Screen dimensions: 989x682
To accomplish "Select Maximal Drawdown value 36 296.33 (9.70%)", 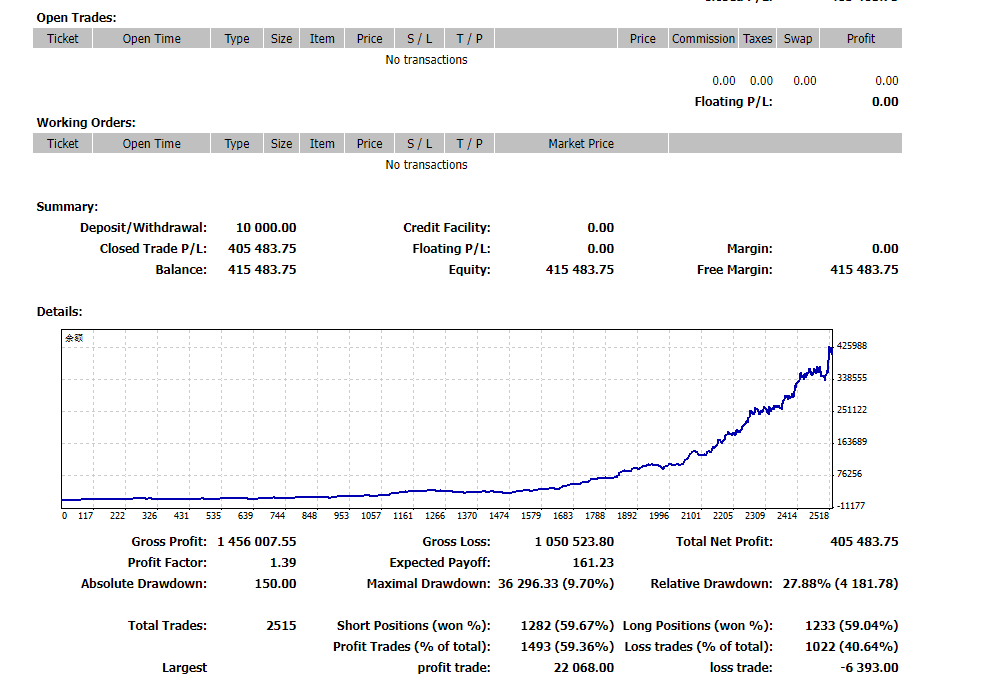I will click(556, 584).
